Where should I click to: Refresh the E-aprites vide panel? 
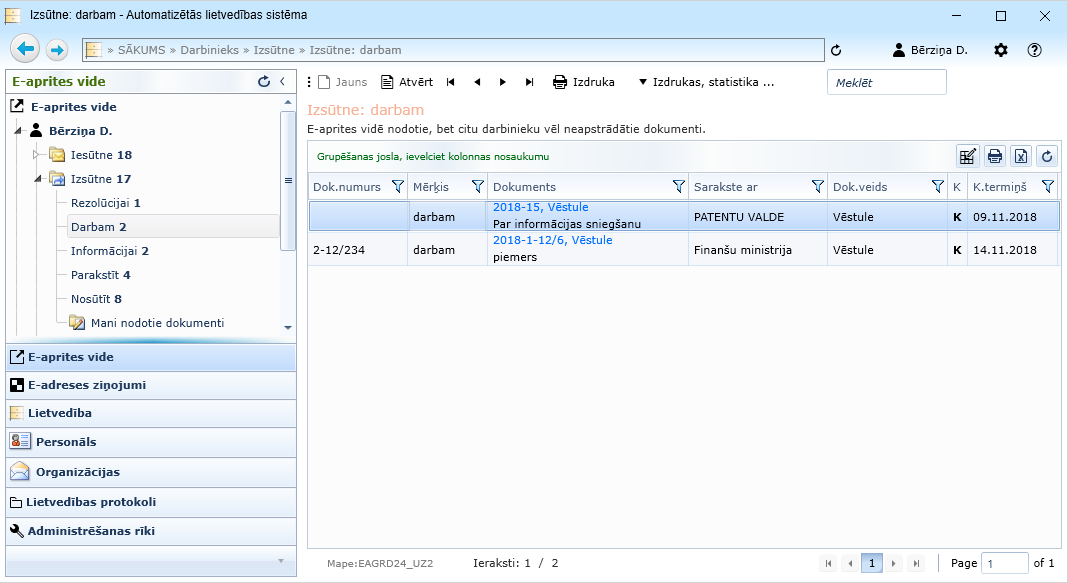[264, 82]
